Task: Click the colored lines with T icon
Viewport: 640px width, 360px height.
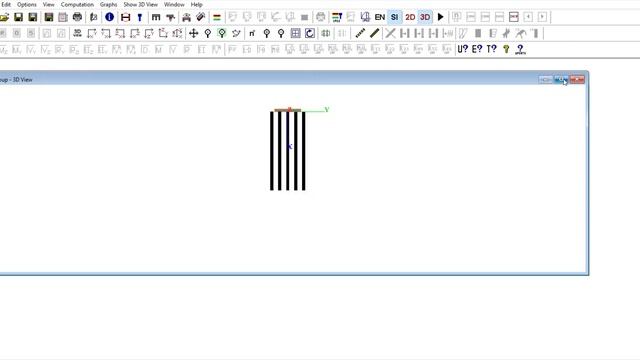Action: point(337,17)
